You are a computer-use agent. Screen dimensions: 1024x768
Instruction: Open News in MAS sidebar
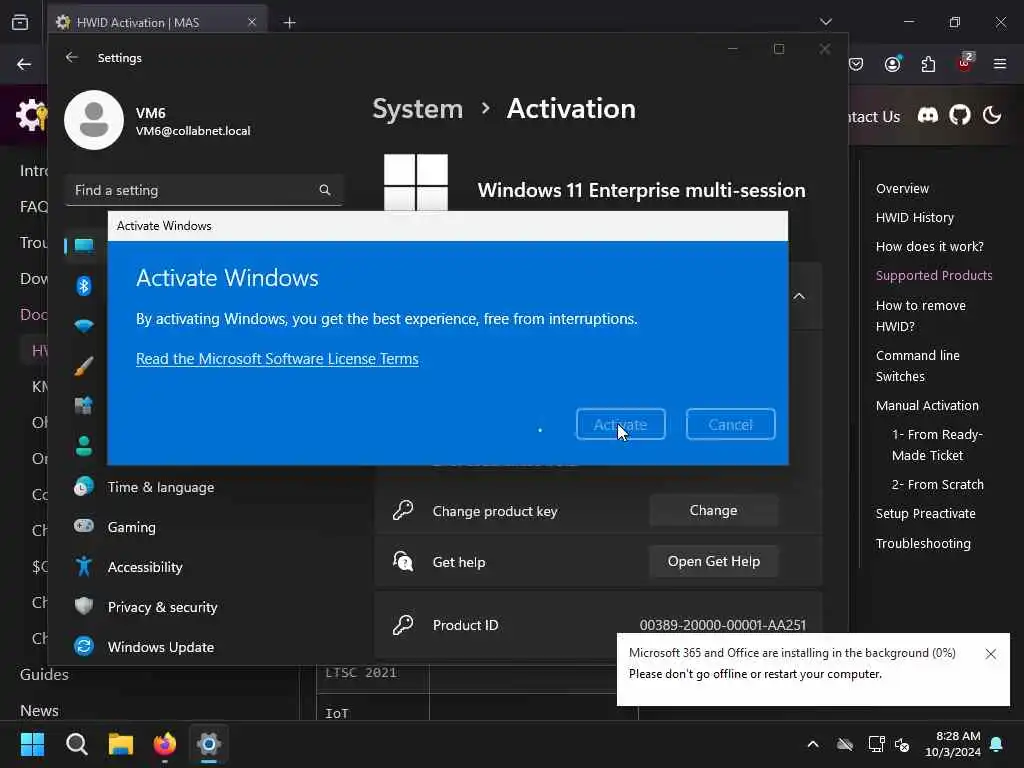(39, 711)
